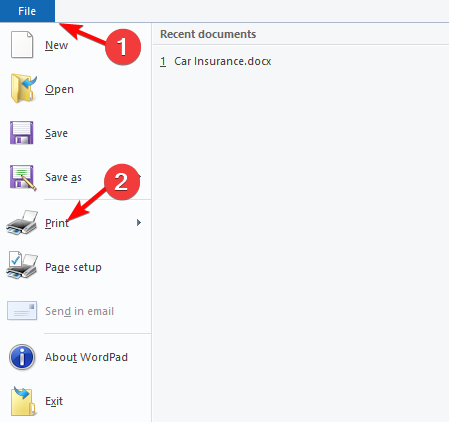This screenshot has height=422, width=449.
Task: Click the About WordPad info icon
Action: pyautogui.click(x=22, y=357)
